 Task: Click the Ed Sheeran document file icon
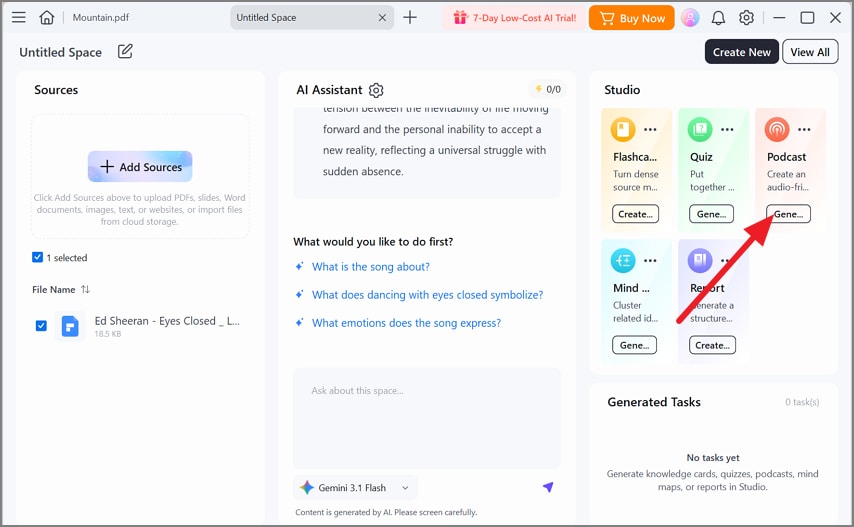click(70, 326)
